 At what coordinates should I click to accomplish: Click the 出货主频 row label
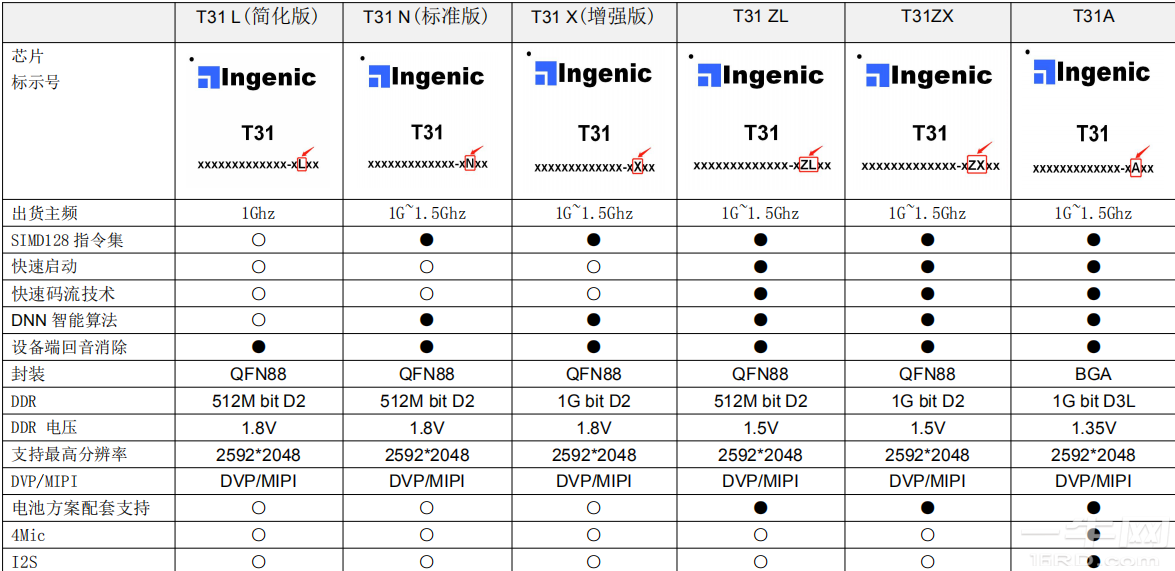[x=45, y=213]
